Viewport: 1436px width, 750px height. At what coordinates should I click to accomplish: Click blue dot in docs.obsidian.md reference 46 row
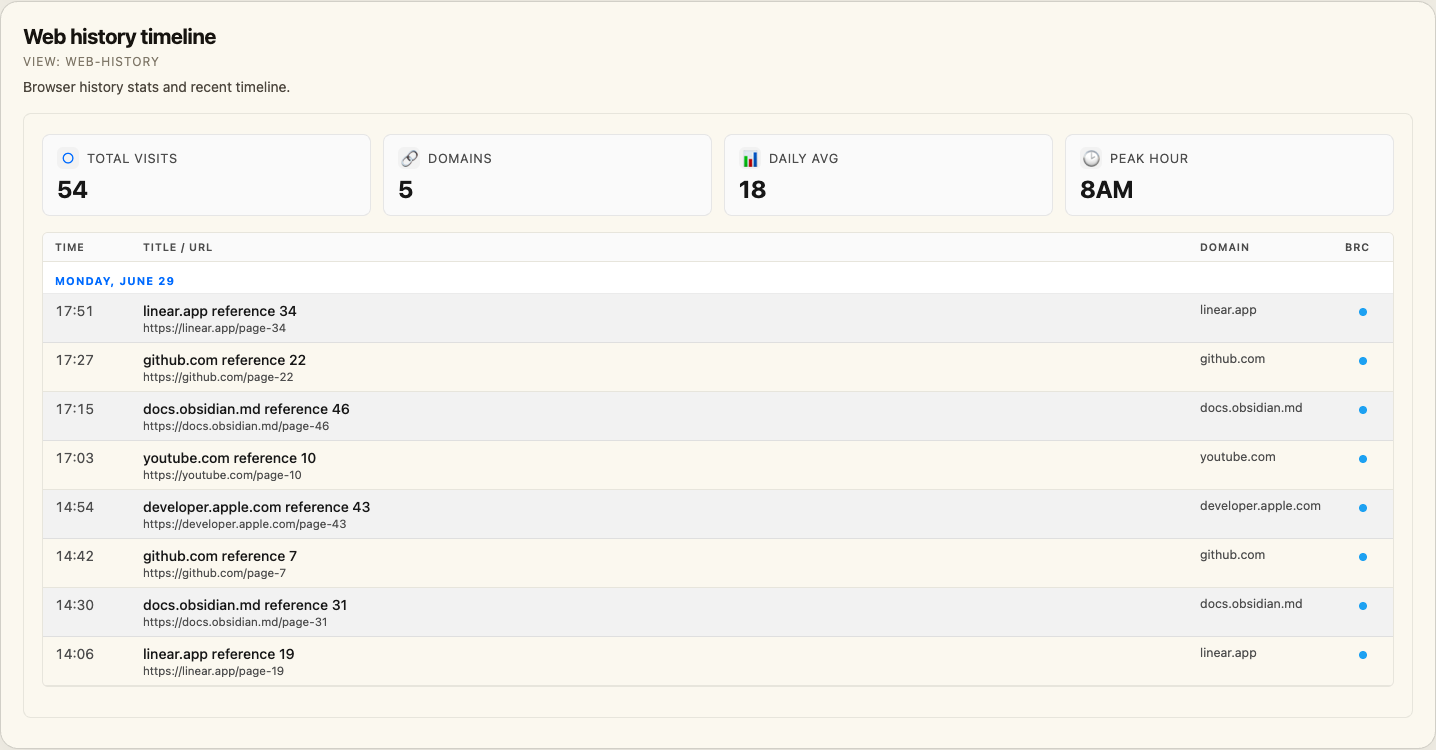tap(1362, 410)
